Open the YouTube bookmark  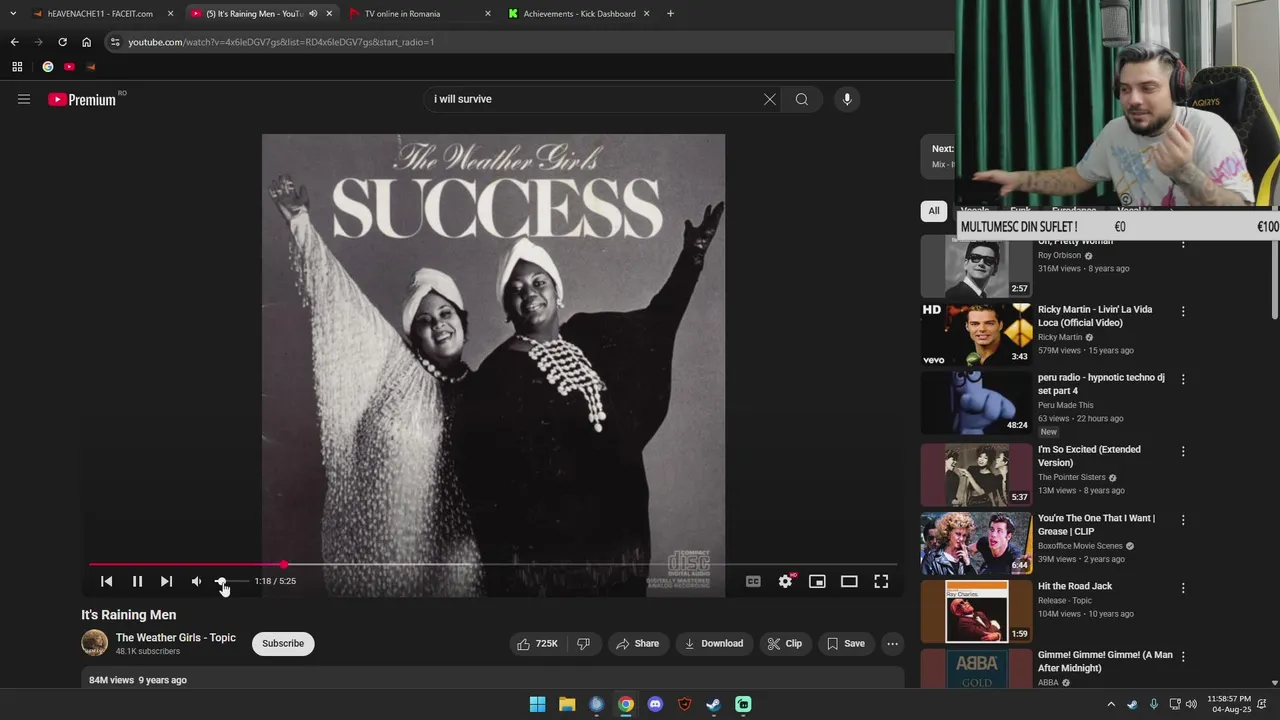pos(69,67)
